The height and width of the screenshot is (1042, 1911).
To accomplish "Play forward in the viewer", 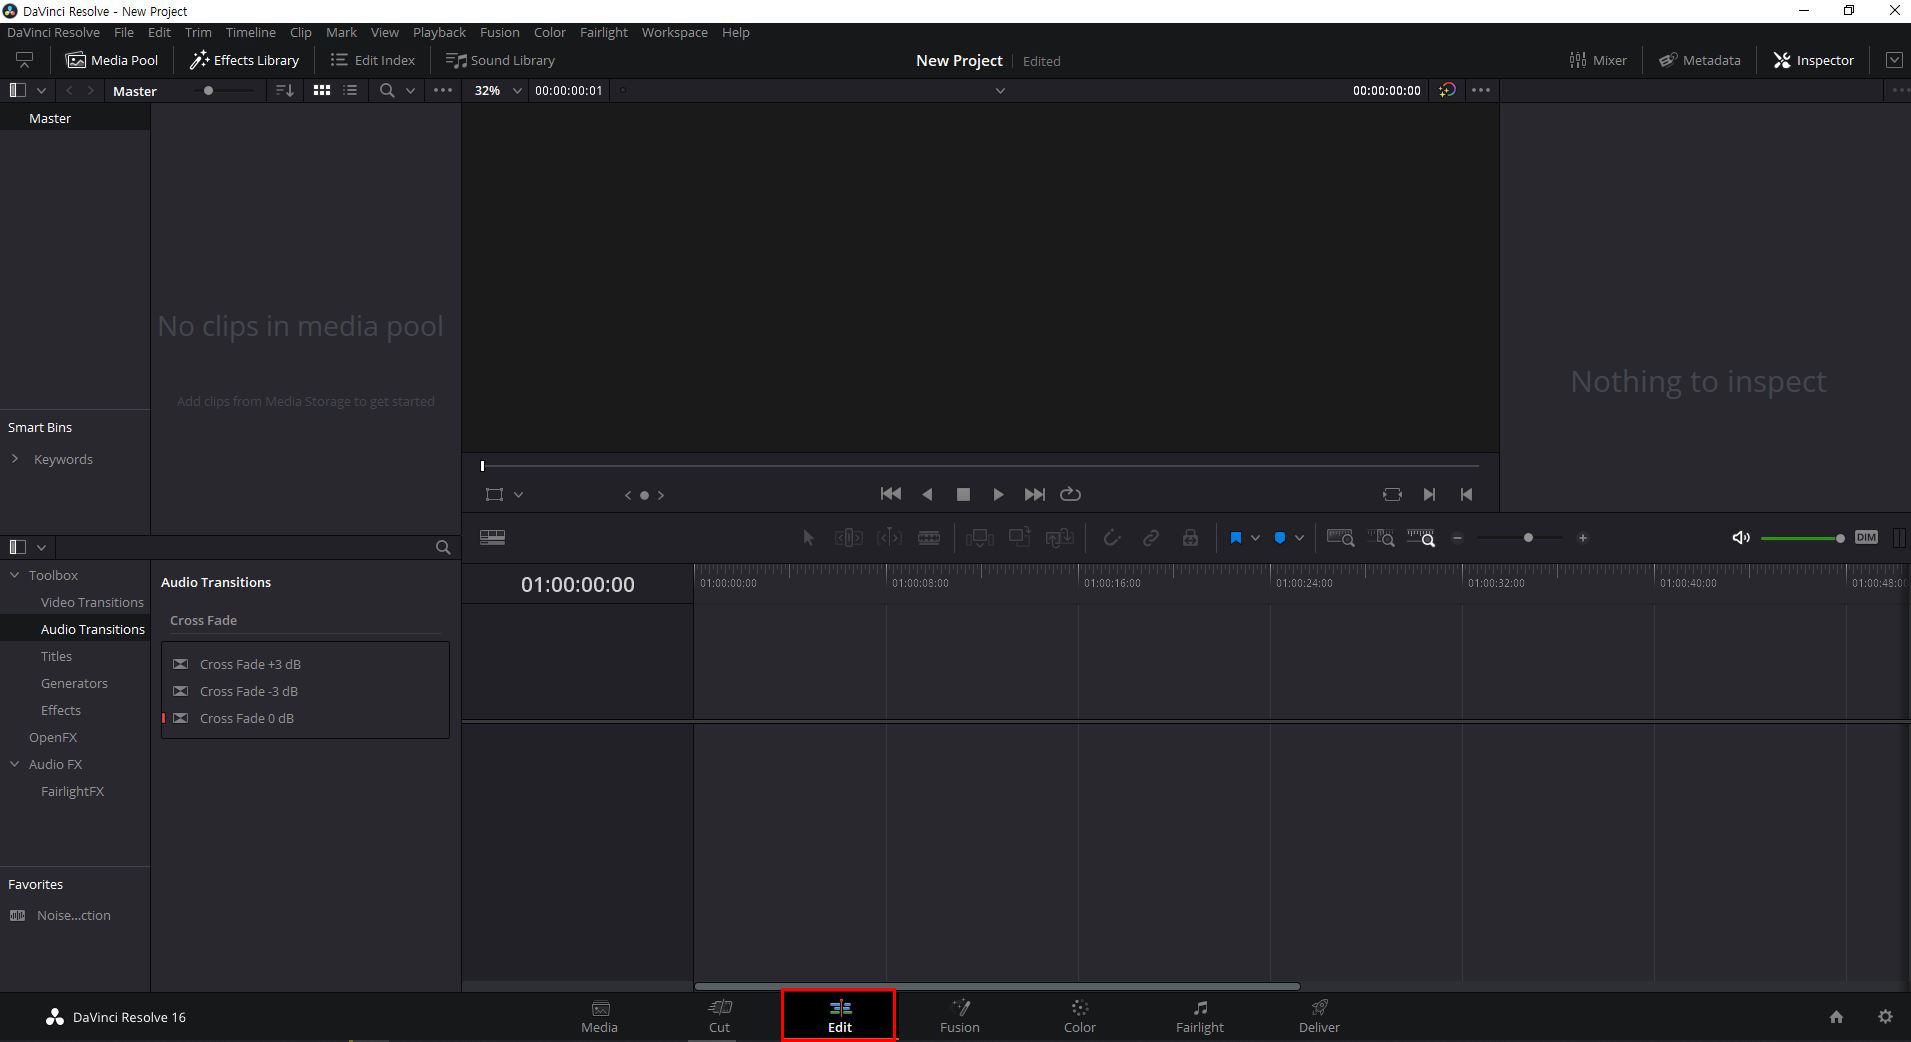I will [998, 494].
